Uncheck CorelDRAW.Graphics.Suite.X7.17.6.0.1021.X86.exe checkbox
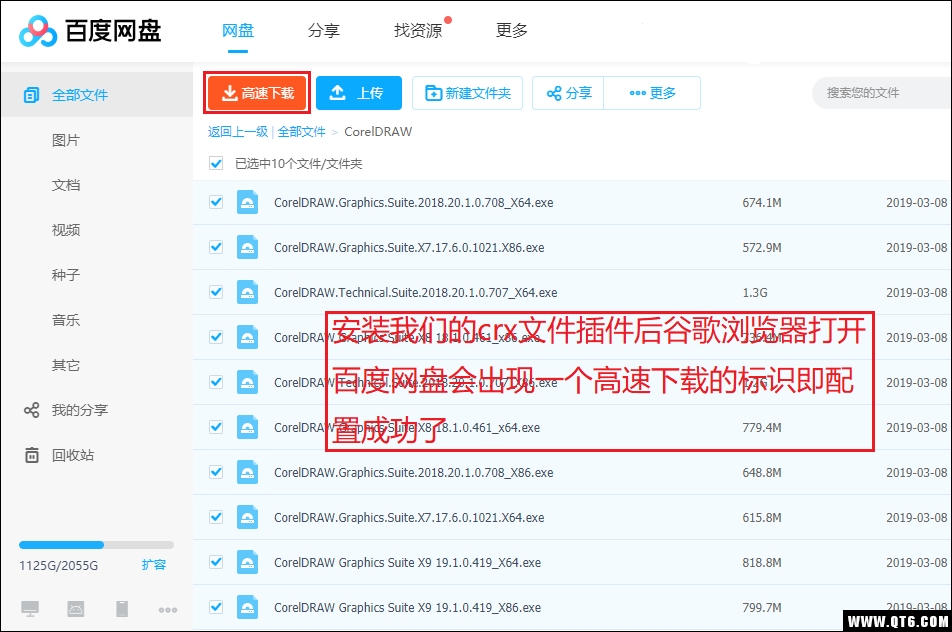The width and height of the screenshot is (952, 632). [216, 247]
